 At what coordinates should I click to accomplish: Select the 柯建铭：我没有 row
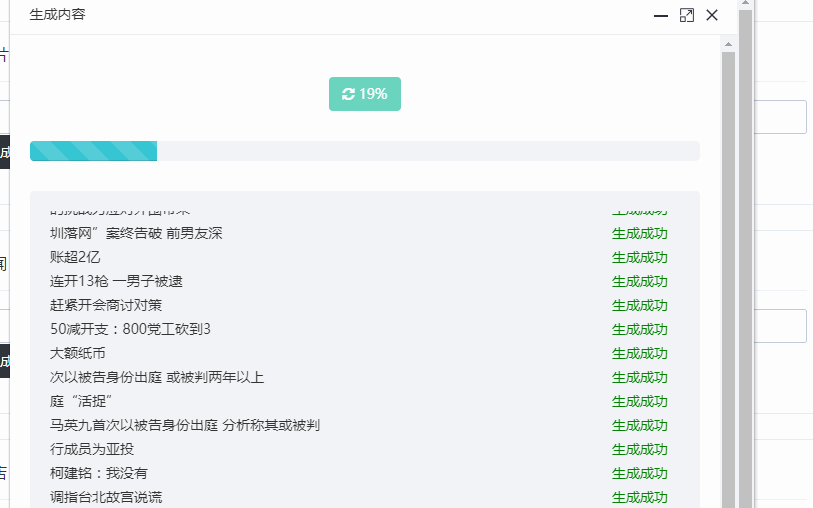(98, 473)
